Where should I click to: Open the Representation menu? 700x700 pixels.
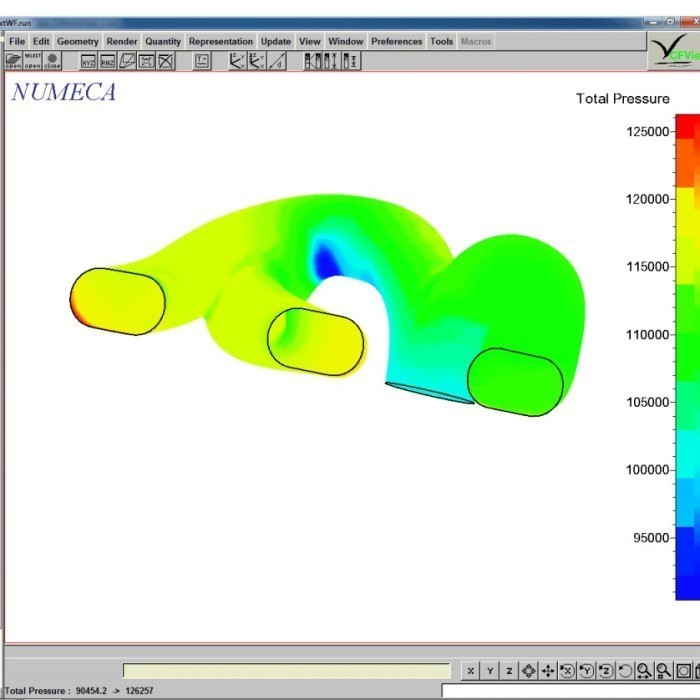click(x=221, y=42)
